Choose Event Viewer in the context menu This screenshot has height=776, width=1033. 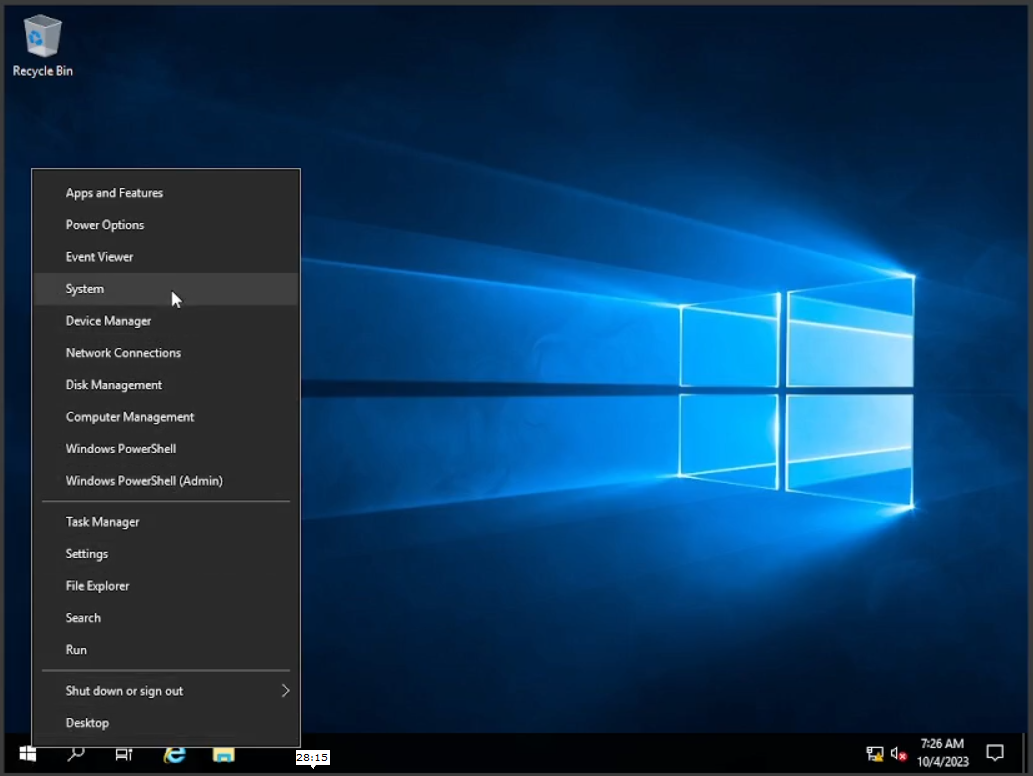point(99,257)
